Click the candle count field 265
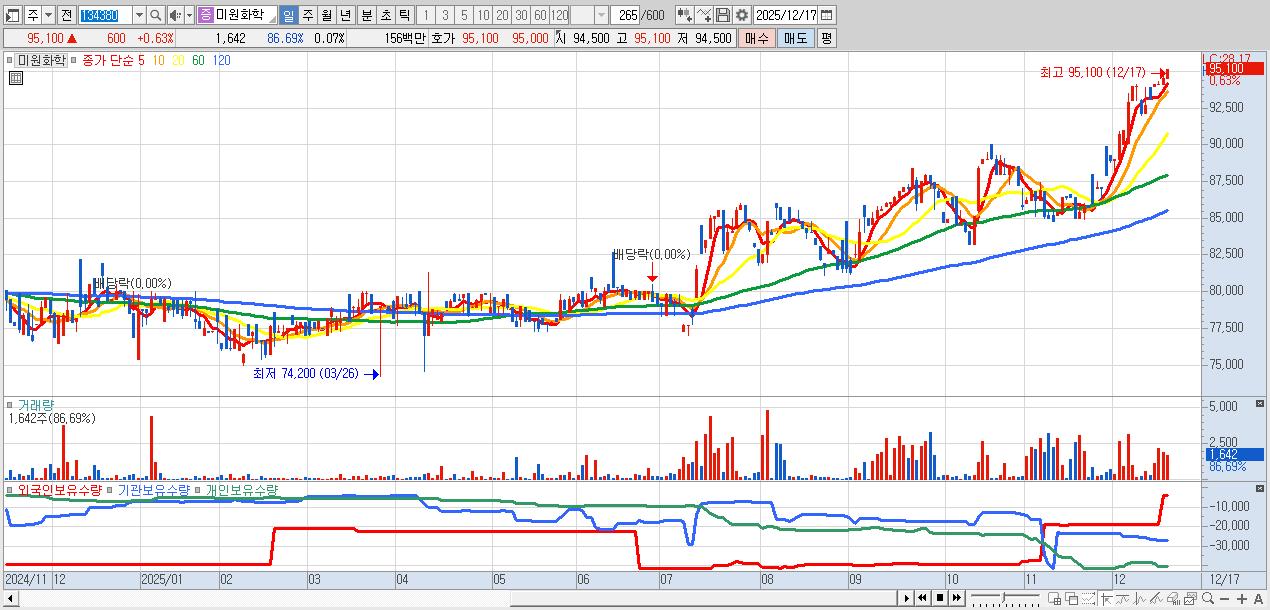 point(624,15)
